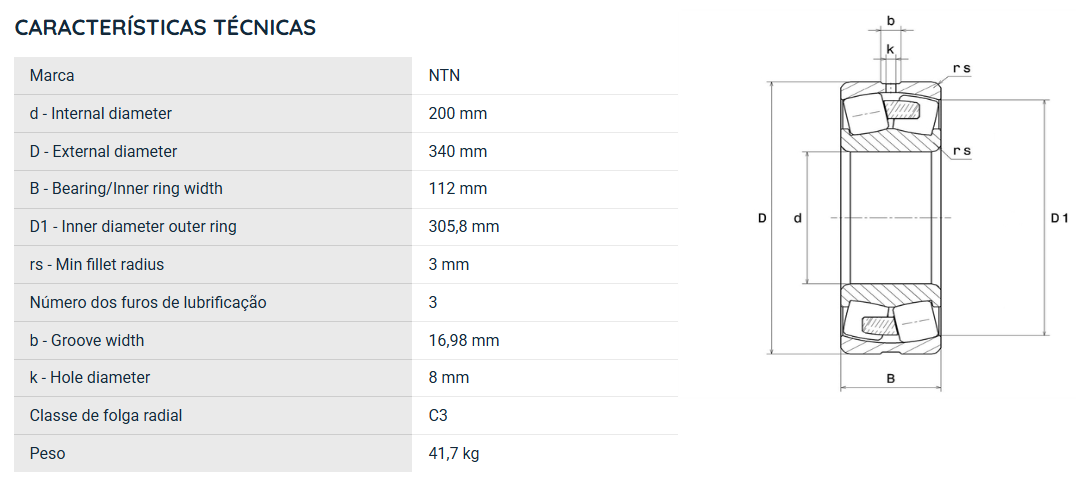Select the 41,7 kg weight value
Screen dimensions: 1077x485
click(454, 453)
